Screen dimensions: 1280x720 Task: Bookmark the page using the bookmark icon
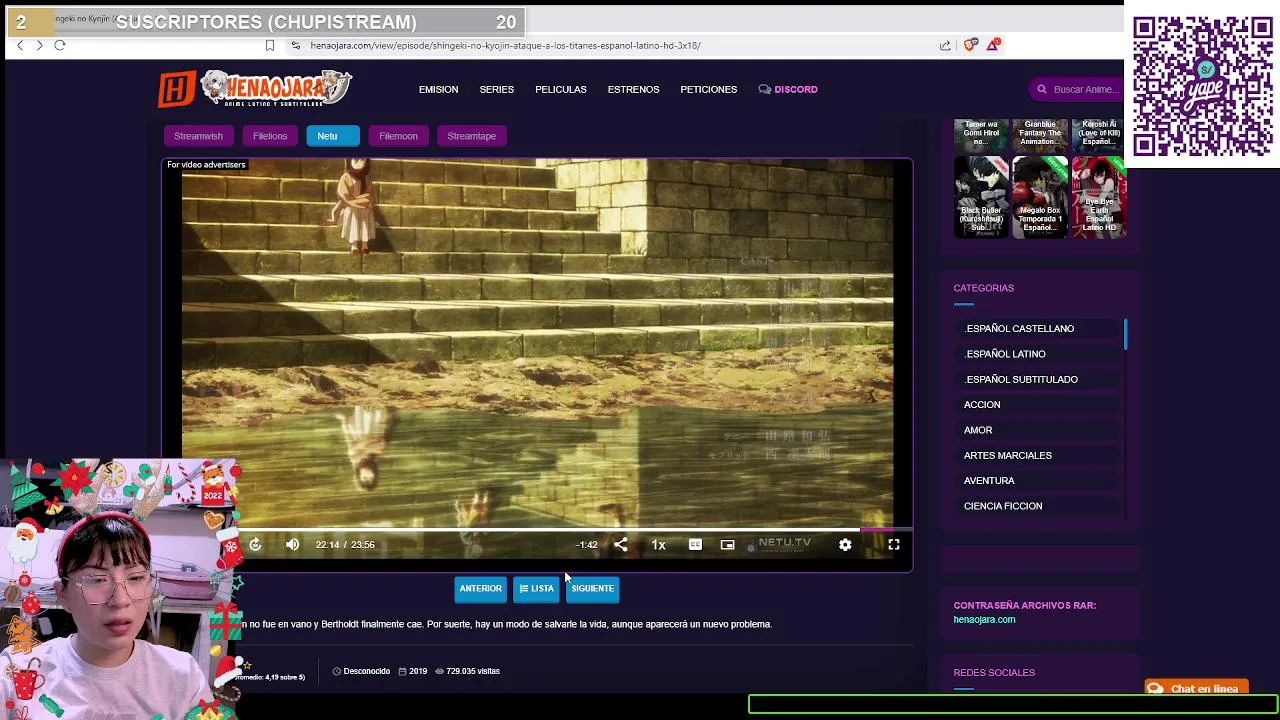click(269, 45)
